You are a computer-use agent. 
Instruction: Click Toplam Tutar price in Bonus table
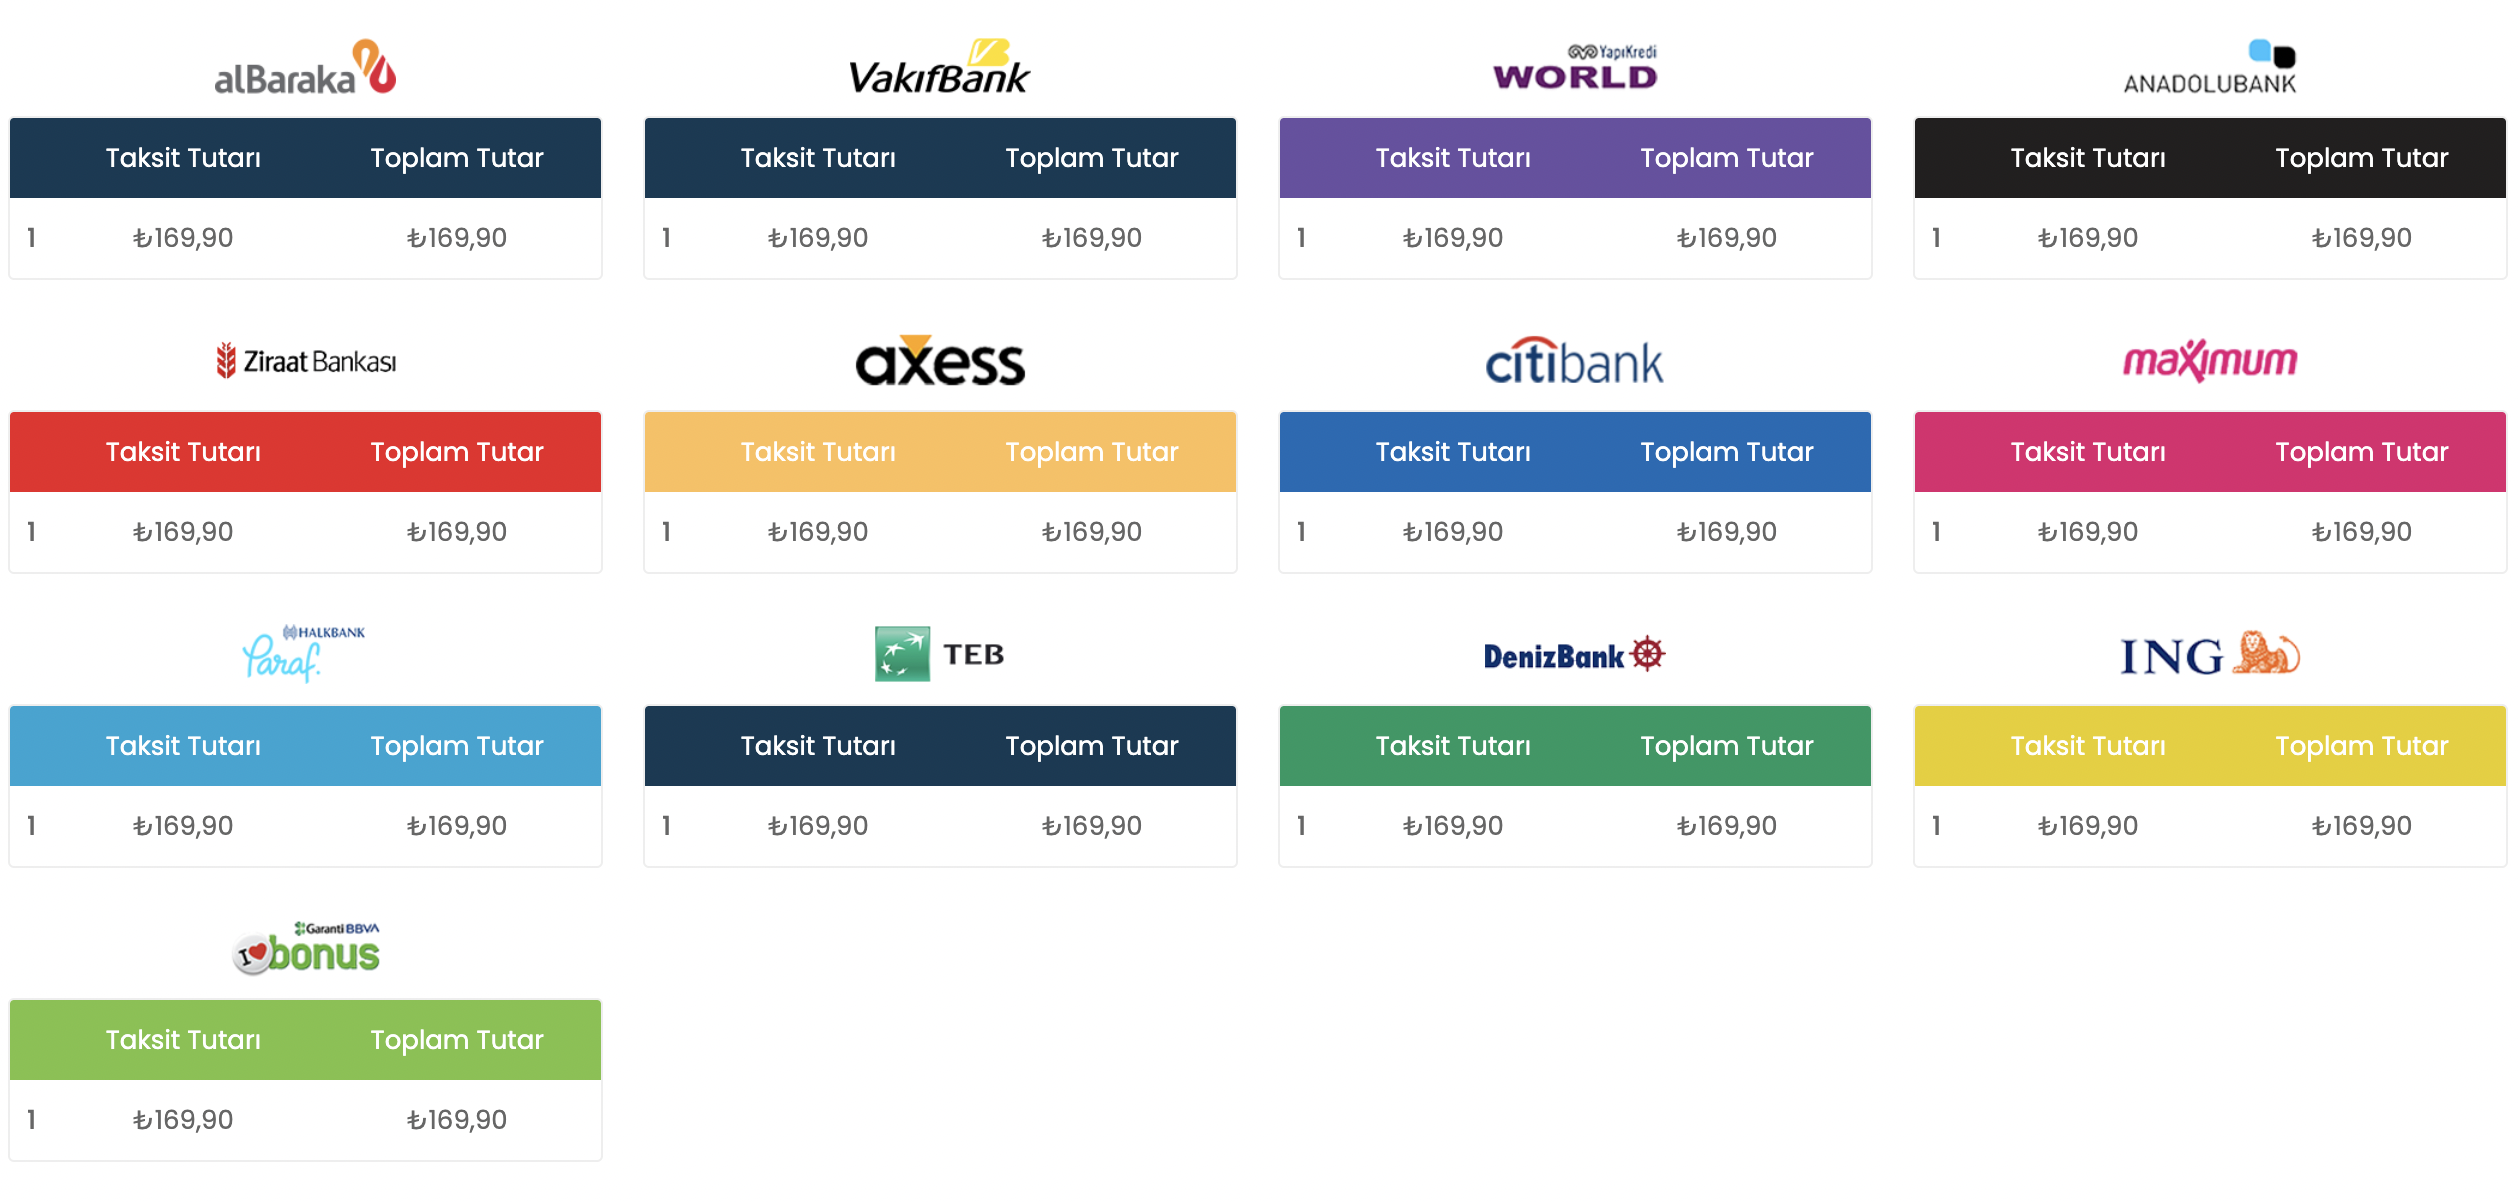456,1120
